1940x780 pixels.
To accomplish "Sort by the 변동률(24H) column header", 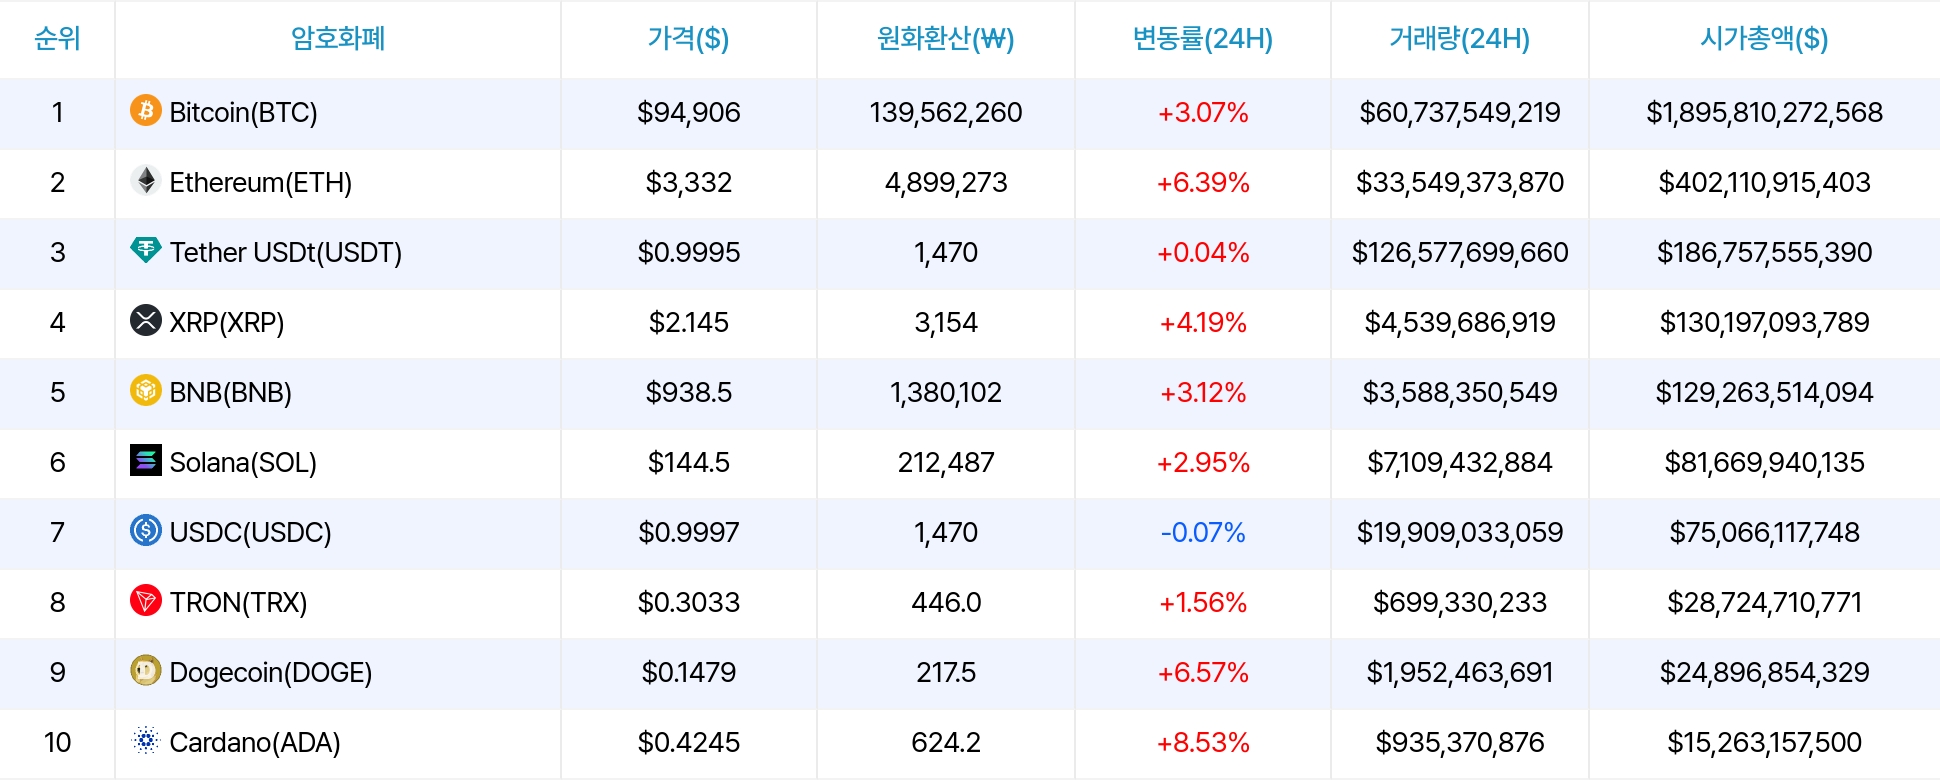I will (1202, 39).
